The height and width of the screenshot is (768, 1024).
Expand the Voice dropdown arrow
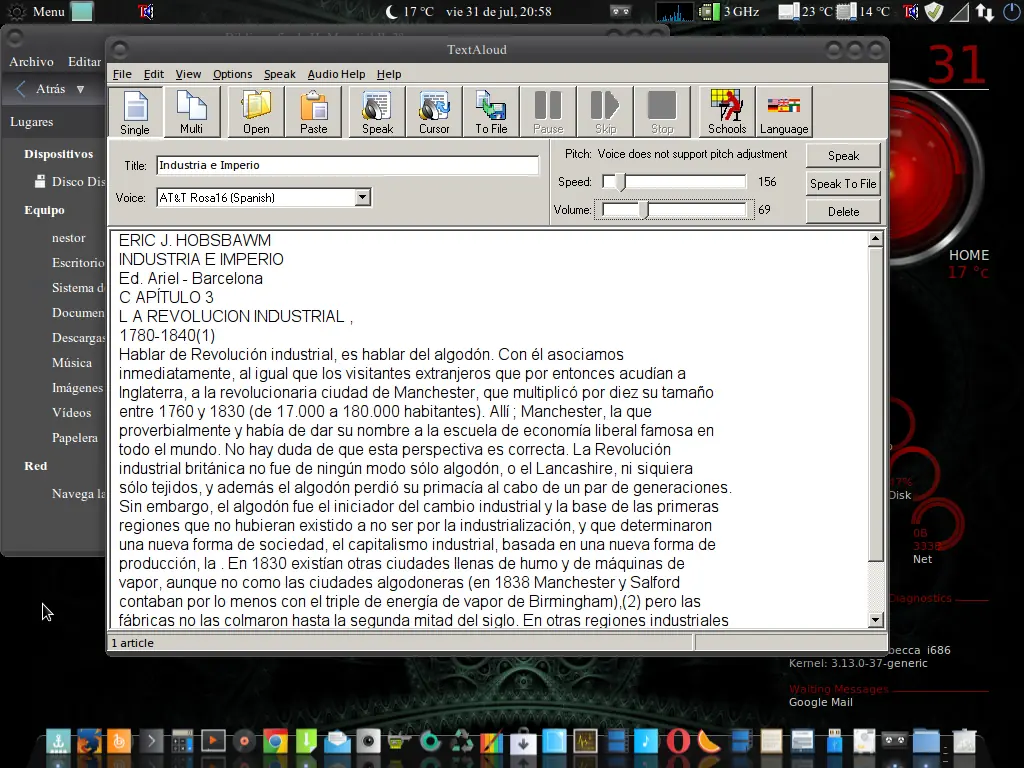(362, 197)
